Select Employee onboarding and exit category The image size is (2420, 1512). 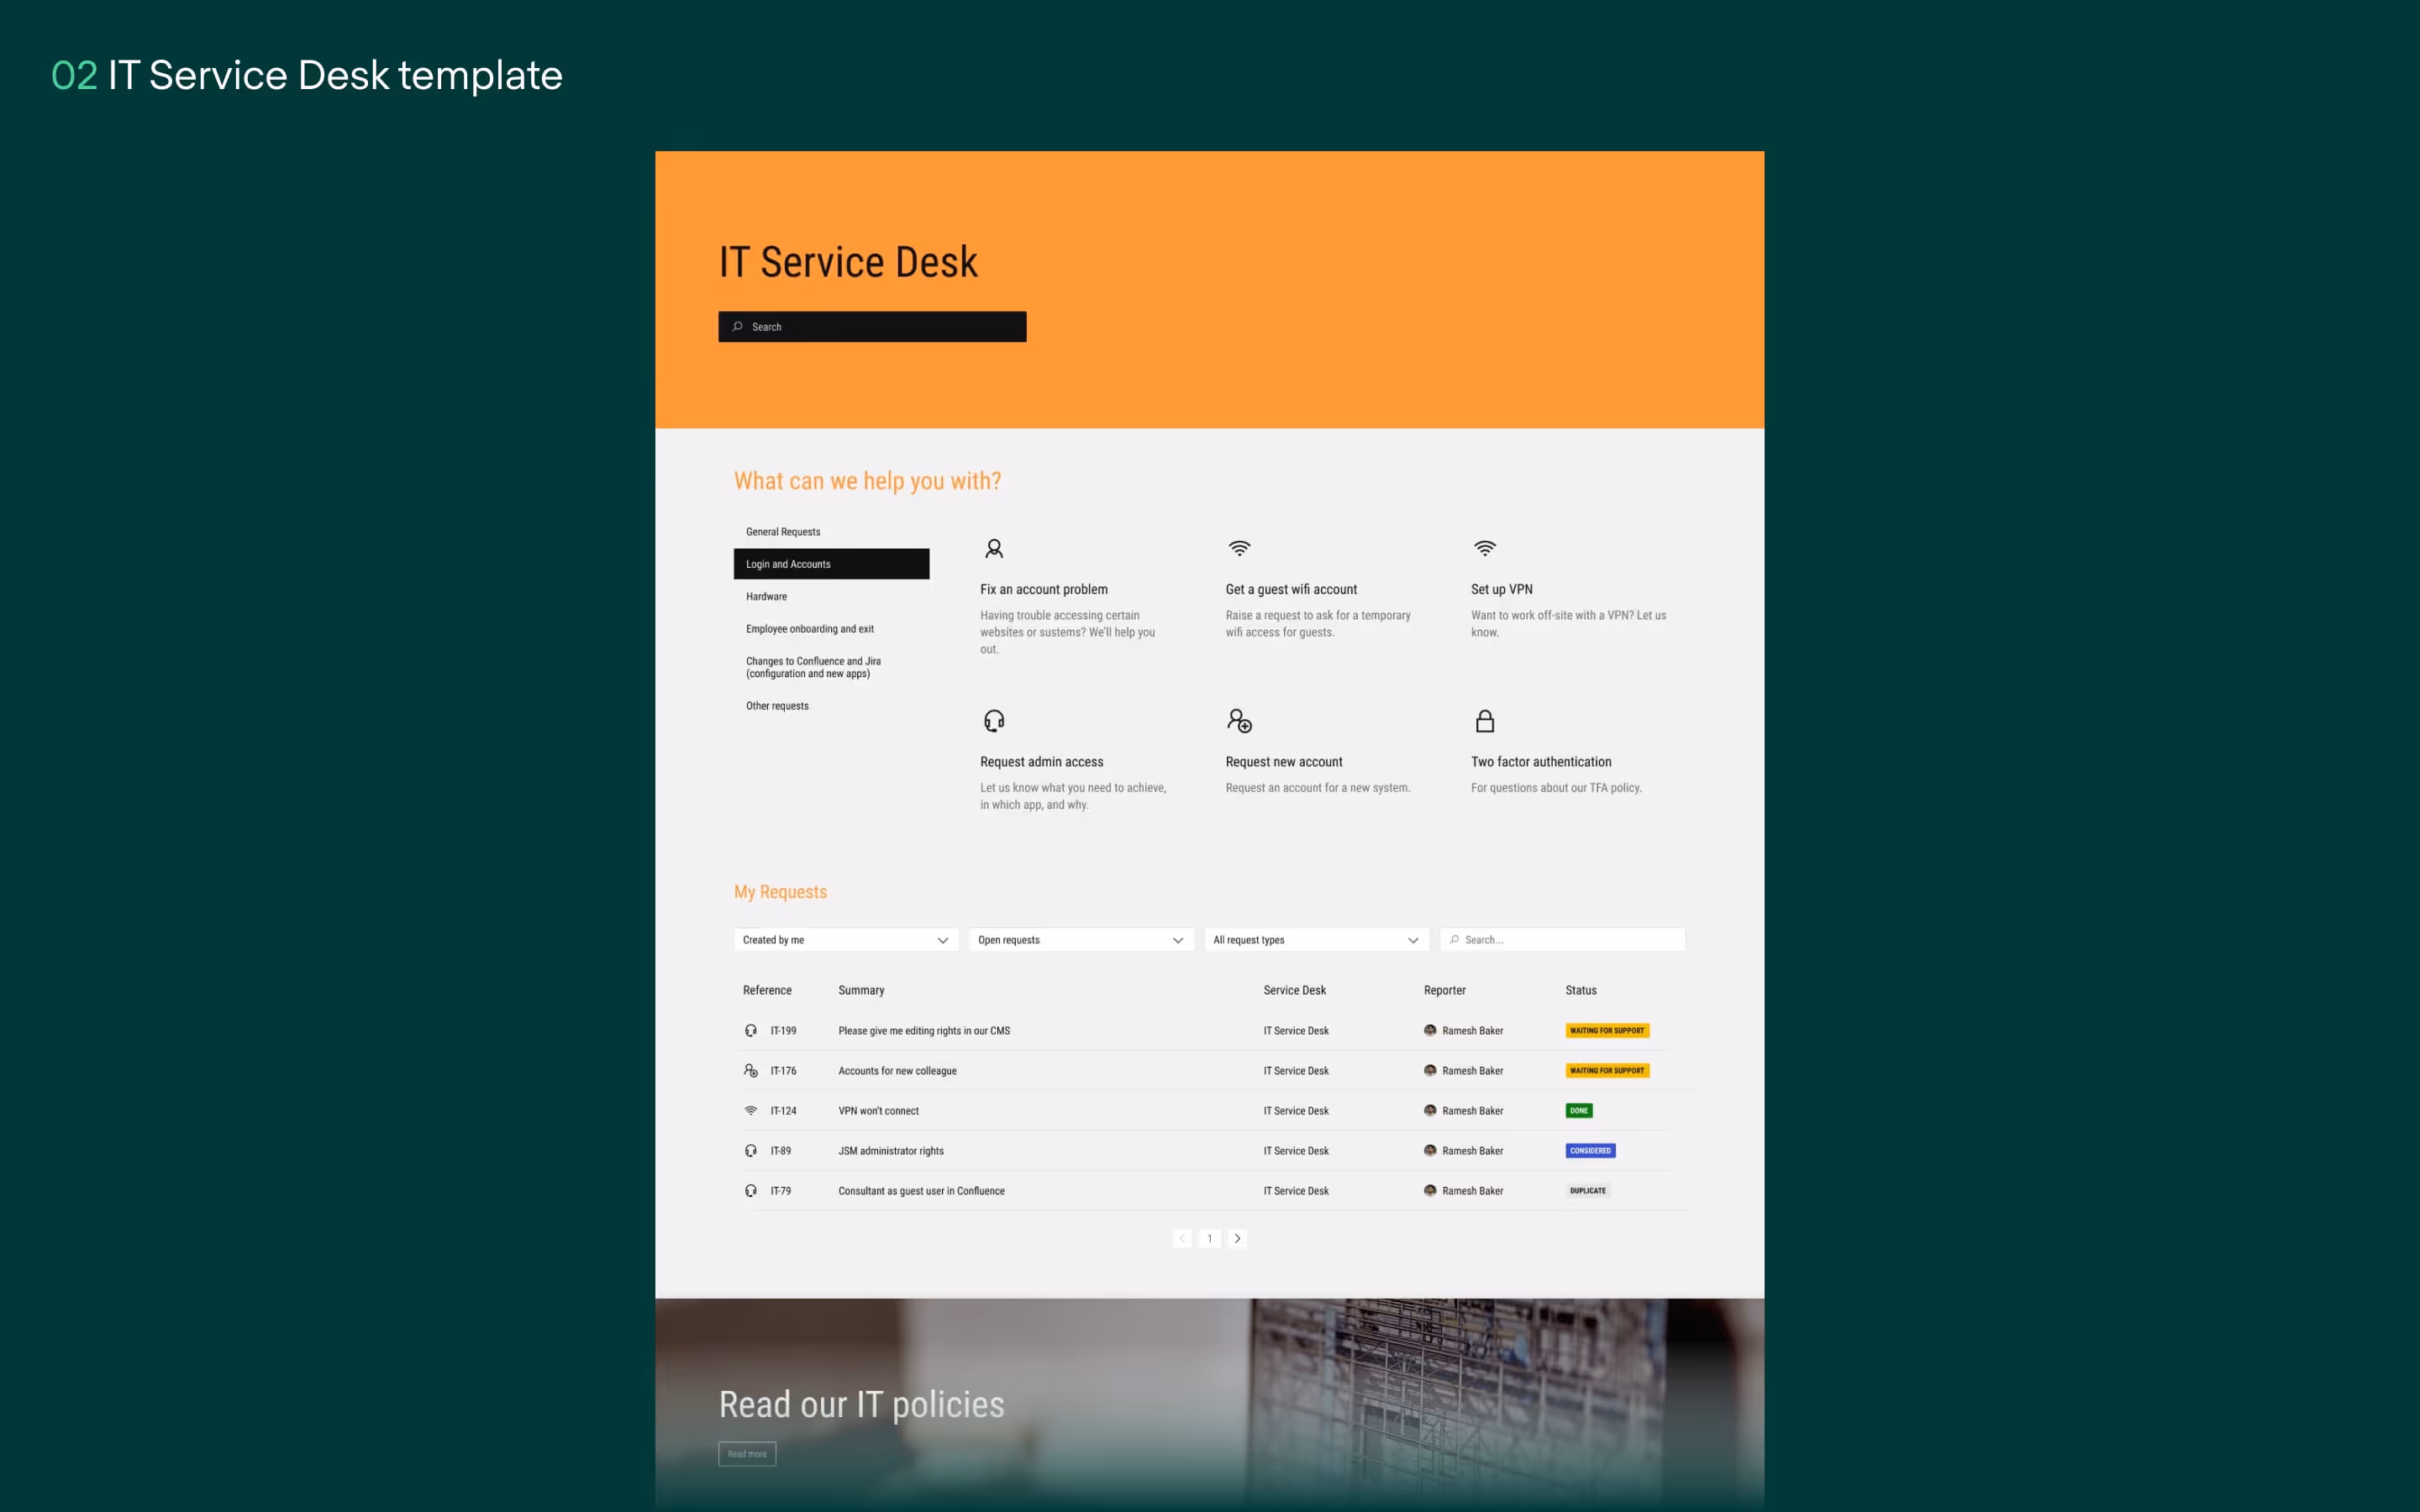coord(810,629)
